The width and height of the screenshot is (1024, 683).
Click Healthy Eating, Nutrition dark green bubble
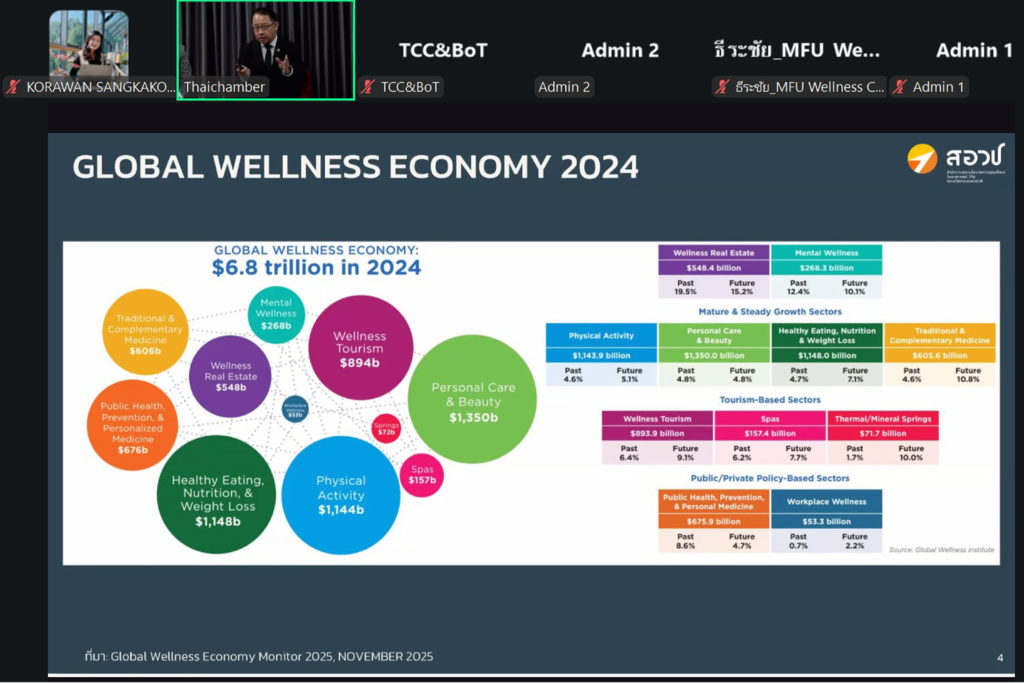(x=217, y=493)
